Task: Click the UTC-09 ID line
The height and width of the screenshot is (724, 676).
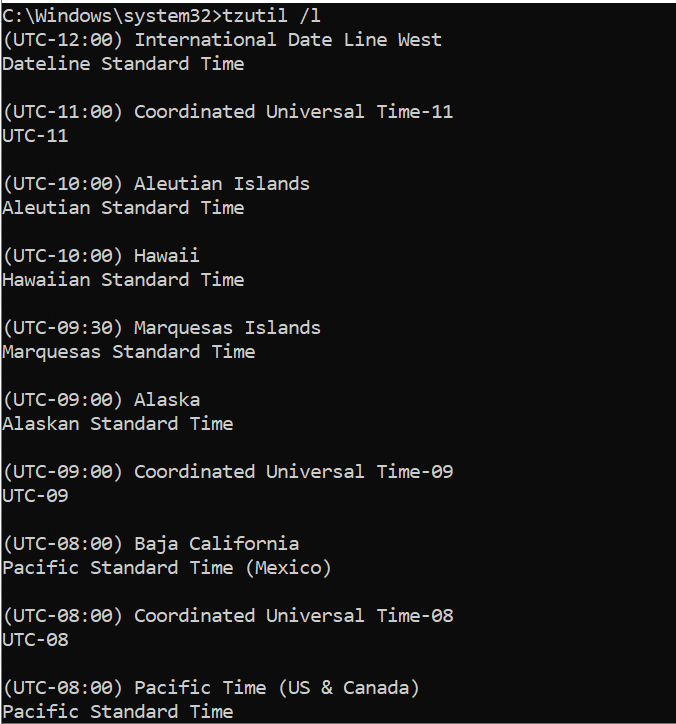Action: pos(35,496)
